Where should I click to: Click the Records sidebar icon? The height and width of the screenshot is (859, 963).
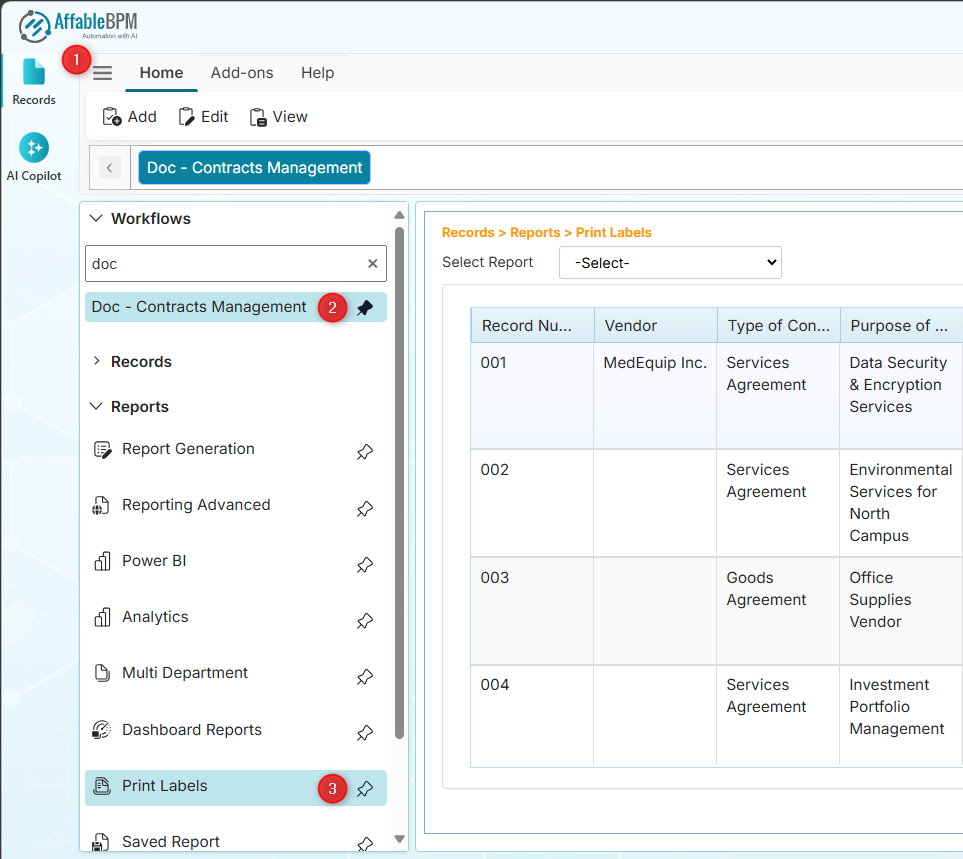coord(34,81)
